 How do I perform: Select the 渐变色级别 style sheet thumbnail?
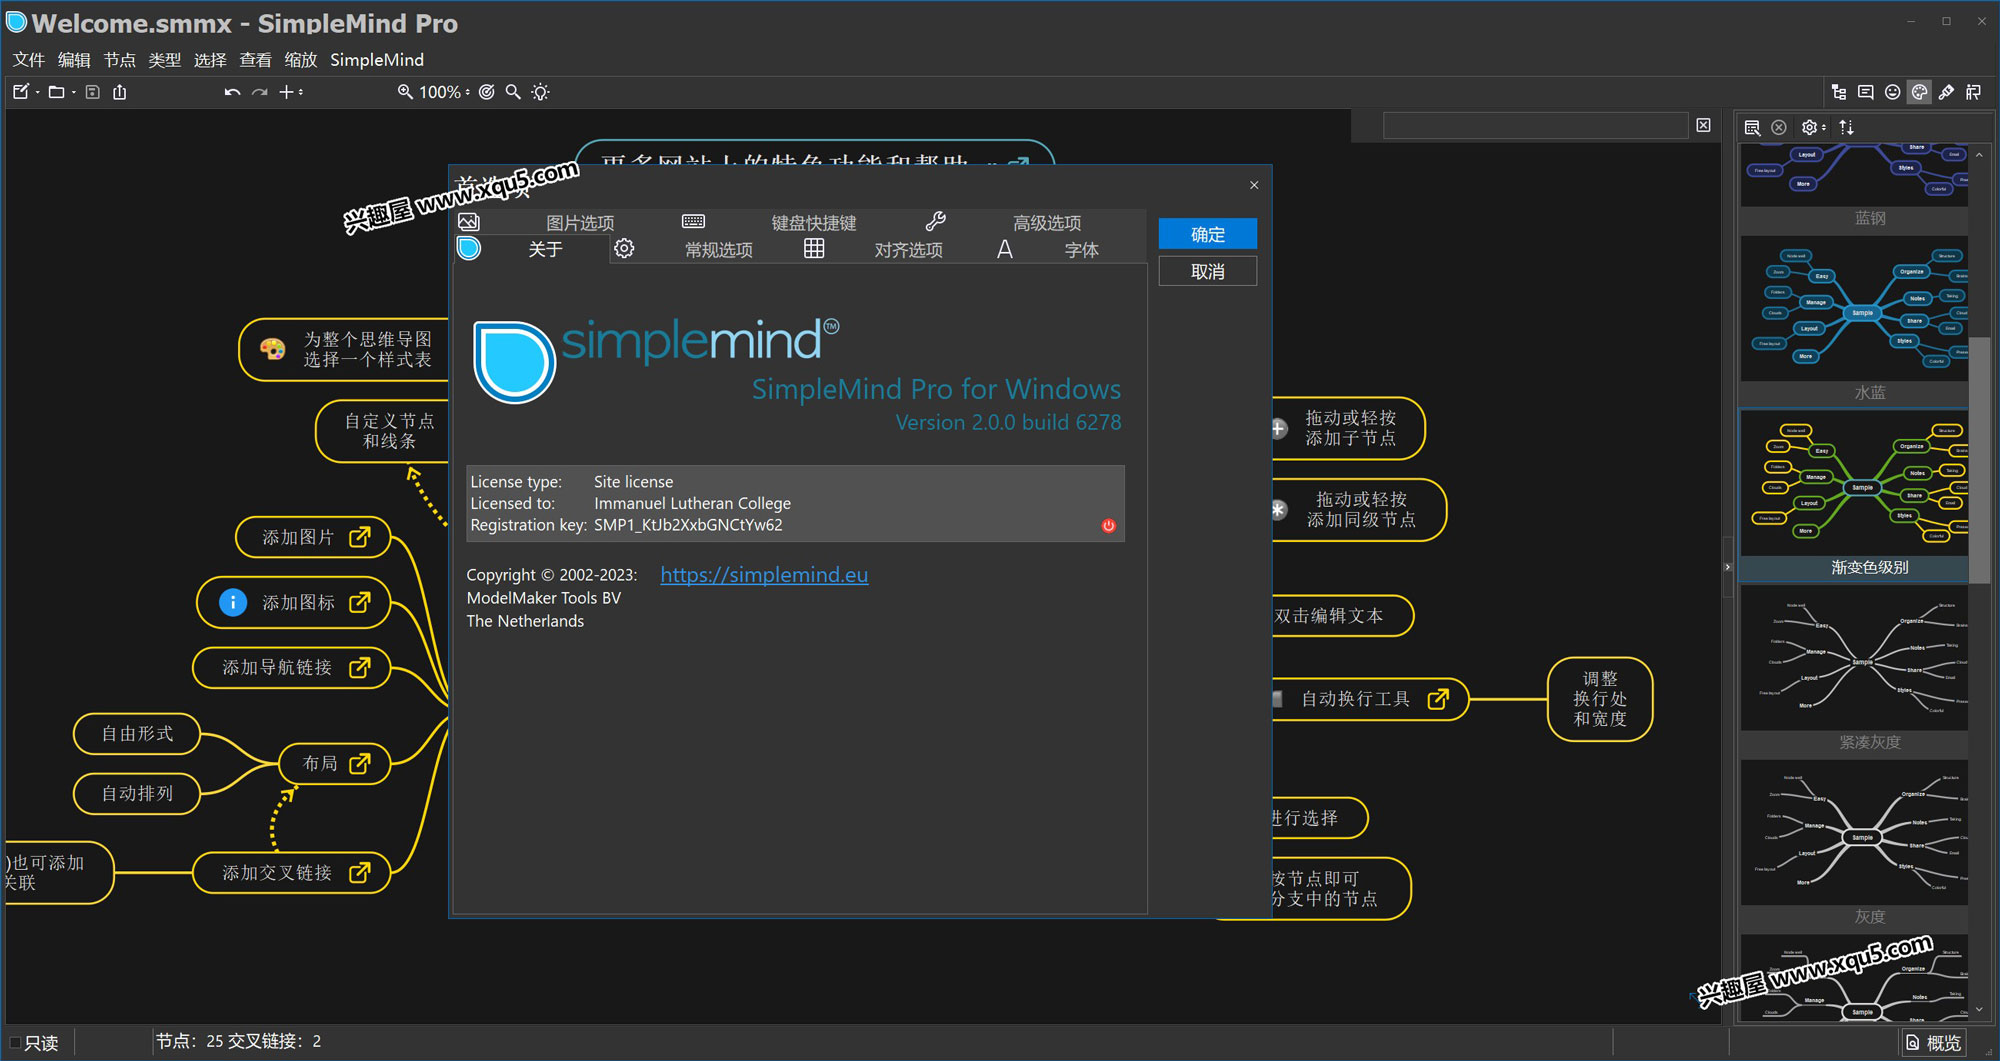click(x=1854, y=494)
